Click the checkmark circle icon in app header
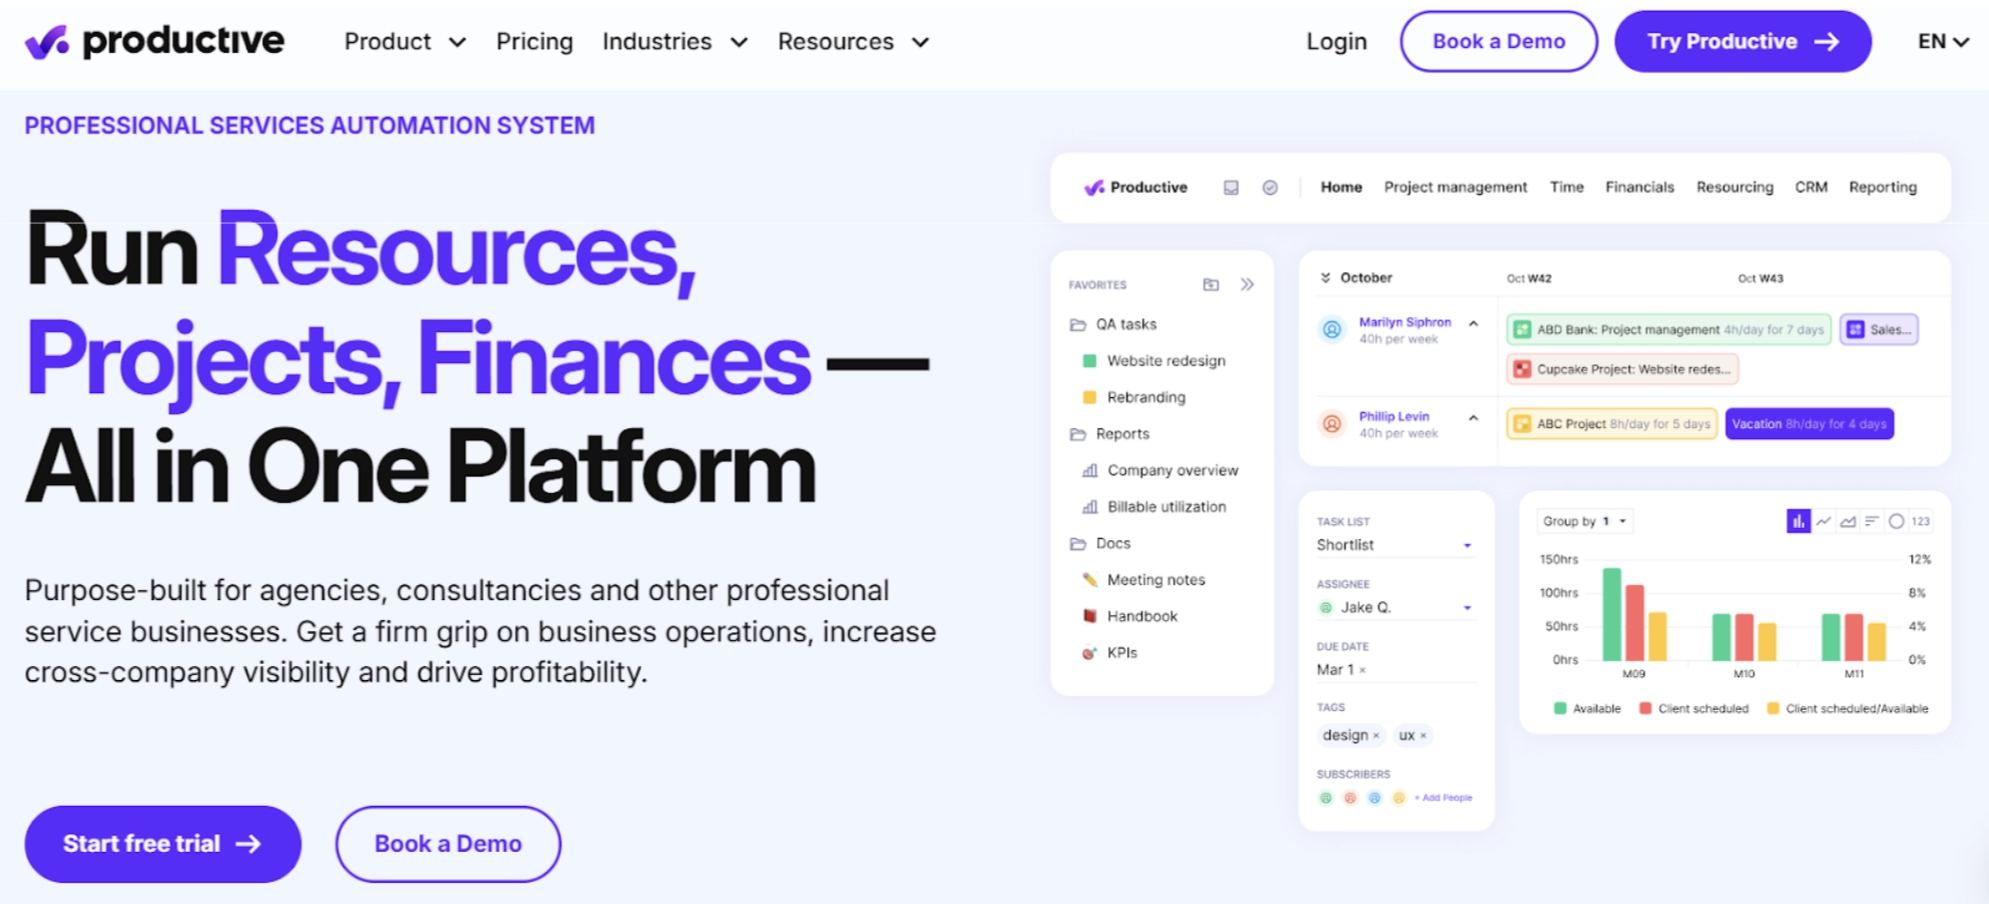The image size is (1989, 904). pos(1270,187)
